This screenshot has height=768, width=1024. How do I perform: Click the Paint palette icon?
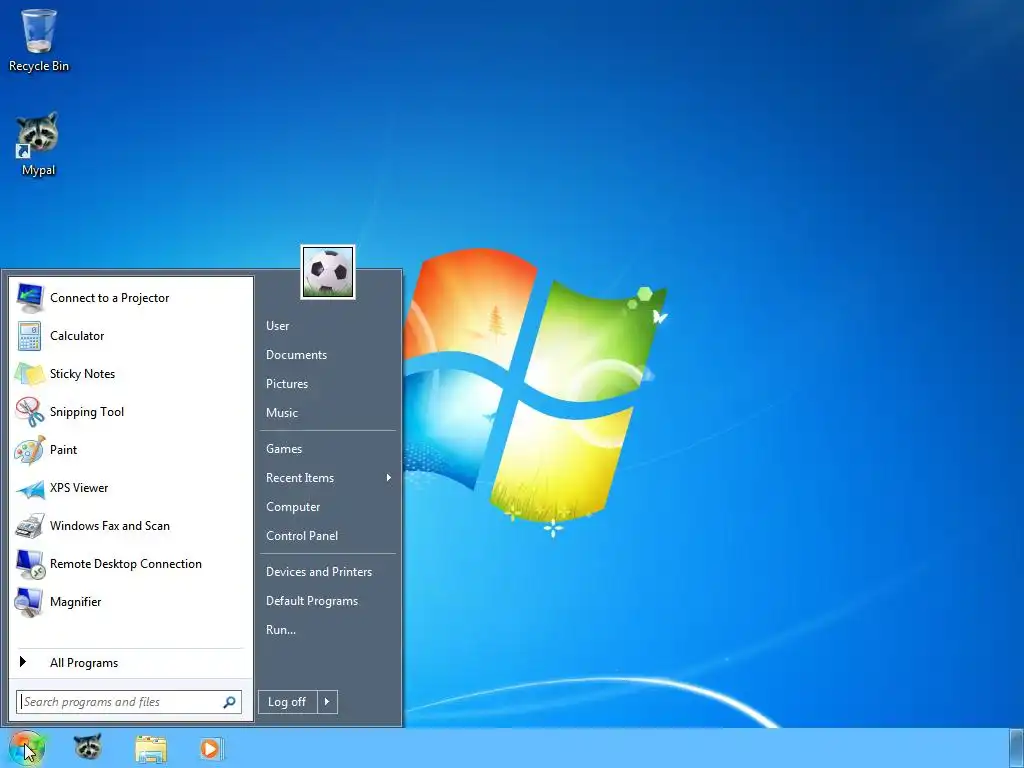tap(30, 450)
